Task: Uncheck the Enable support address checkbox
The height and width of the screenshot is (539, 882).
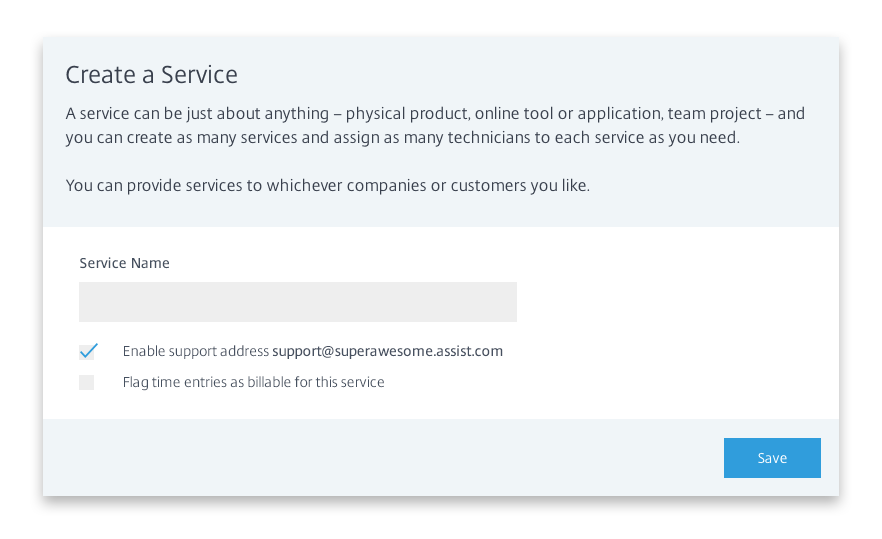Action: 87,351
